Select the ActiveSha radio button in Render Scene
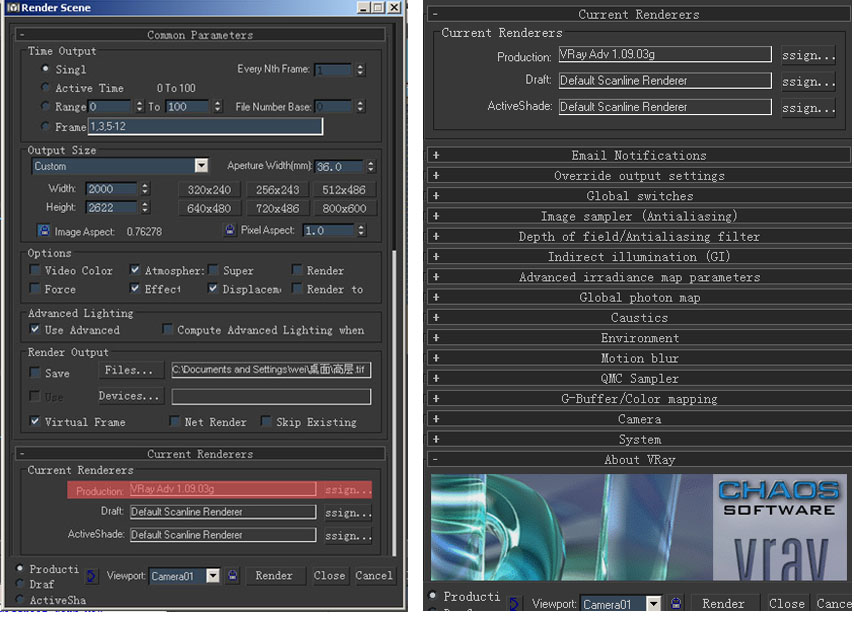The width and height of the screenshot is (854, 617). point(20,599)
